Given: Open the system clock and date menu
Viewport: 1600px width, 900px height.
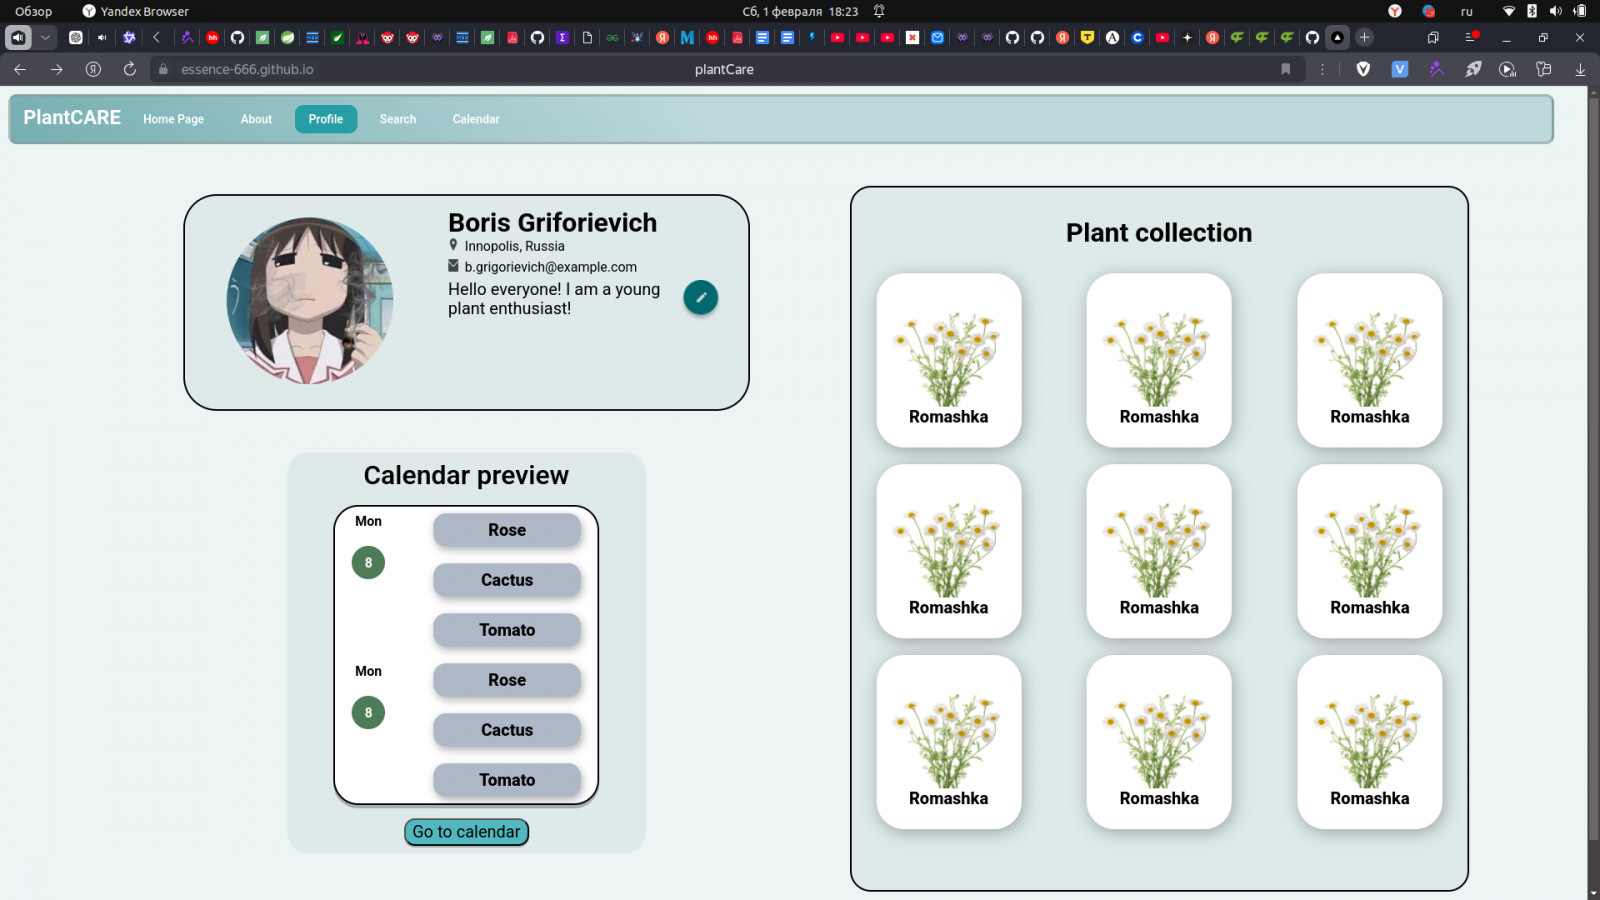Looking at the screenshot, I should (x=800, y=11).
